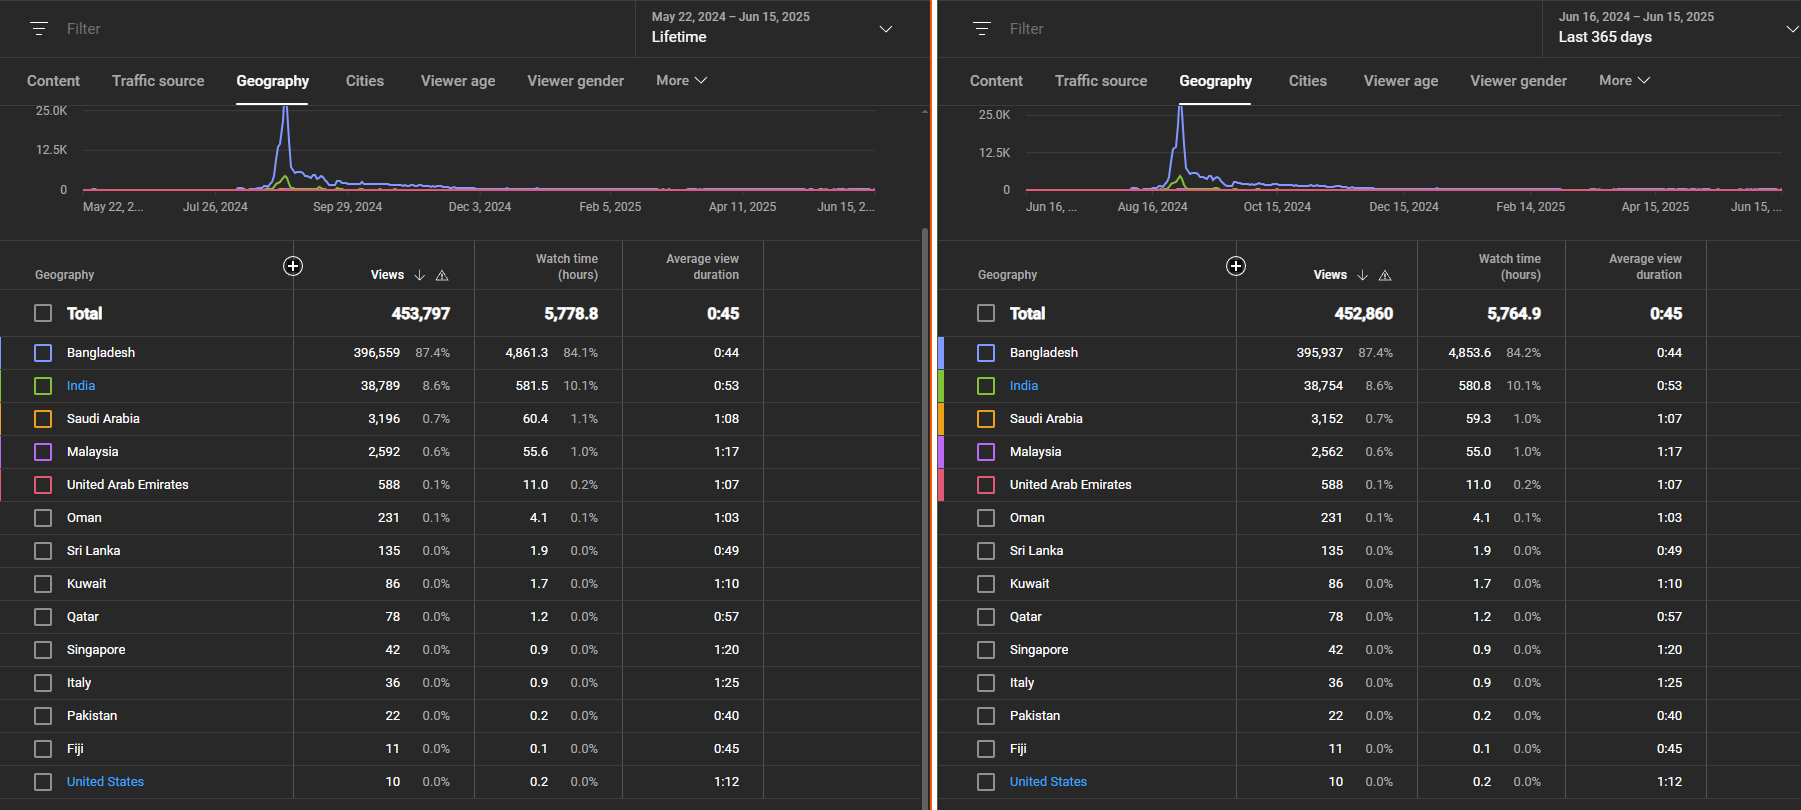Expand the More menu in left panel
This screenshot has width=1801, height=810.
[x=681, y=81]
